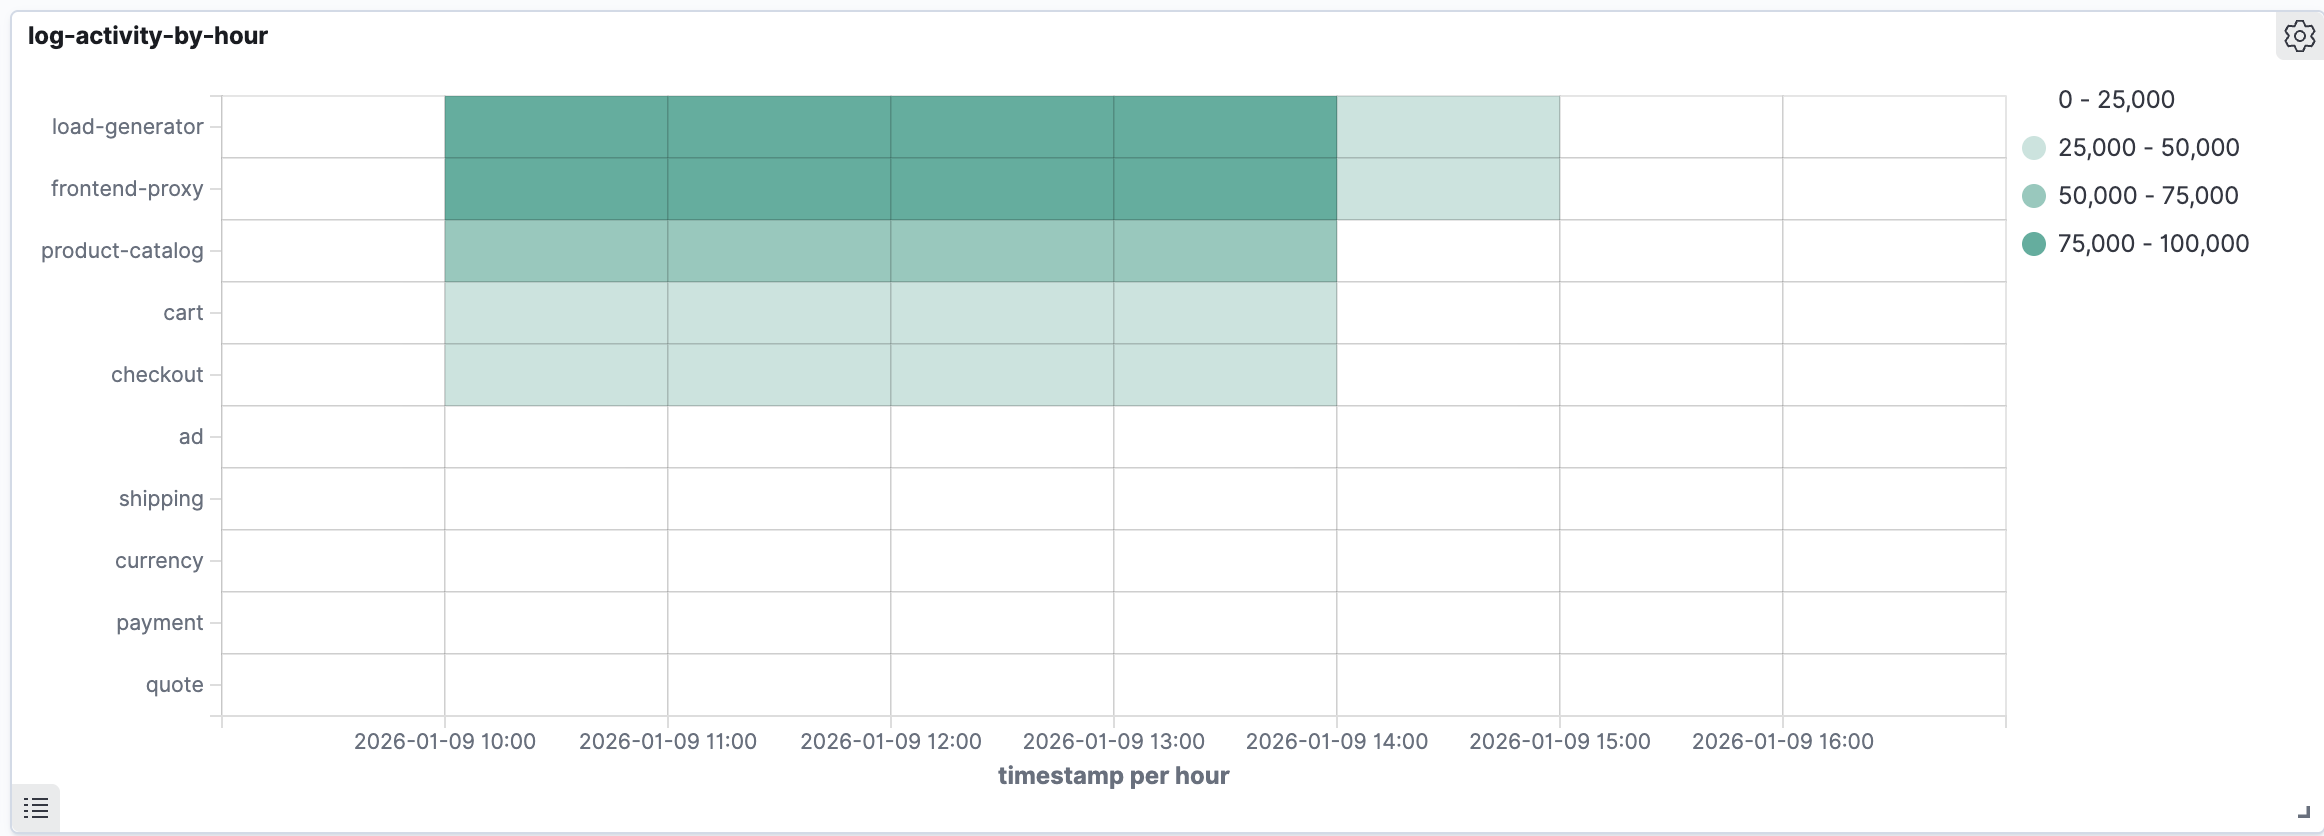Click the load-generator axis label
The image size is (2324, 836).
click(x=126, y=126)
